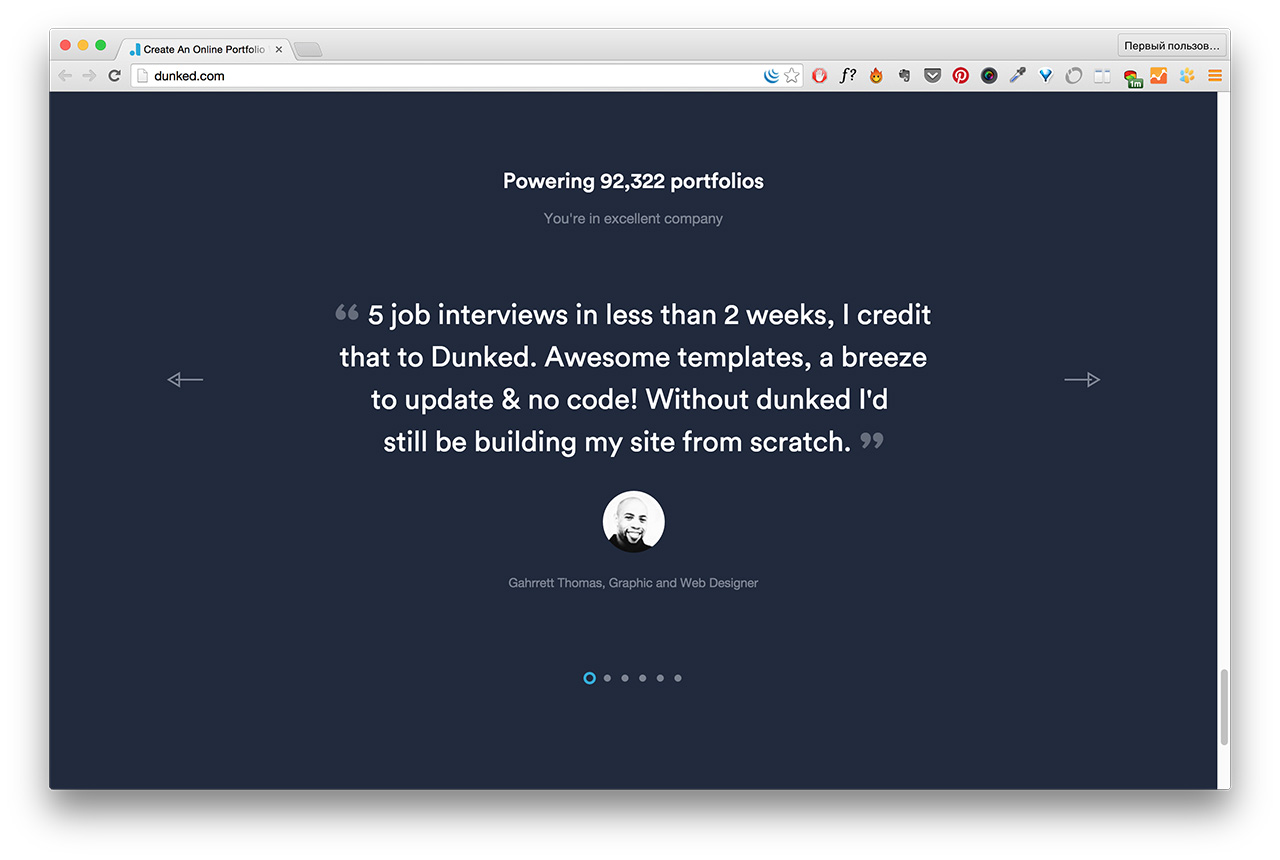Click the AdBlock stop-hand icon
The image size is (1280, 860).
click(x=819, y=75)
